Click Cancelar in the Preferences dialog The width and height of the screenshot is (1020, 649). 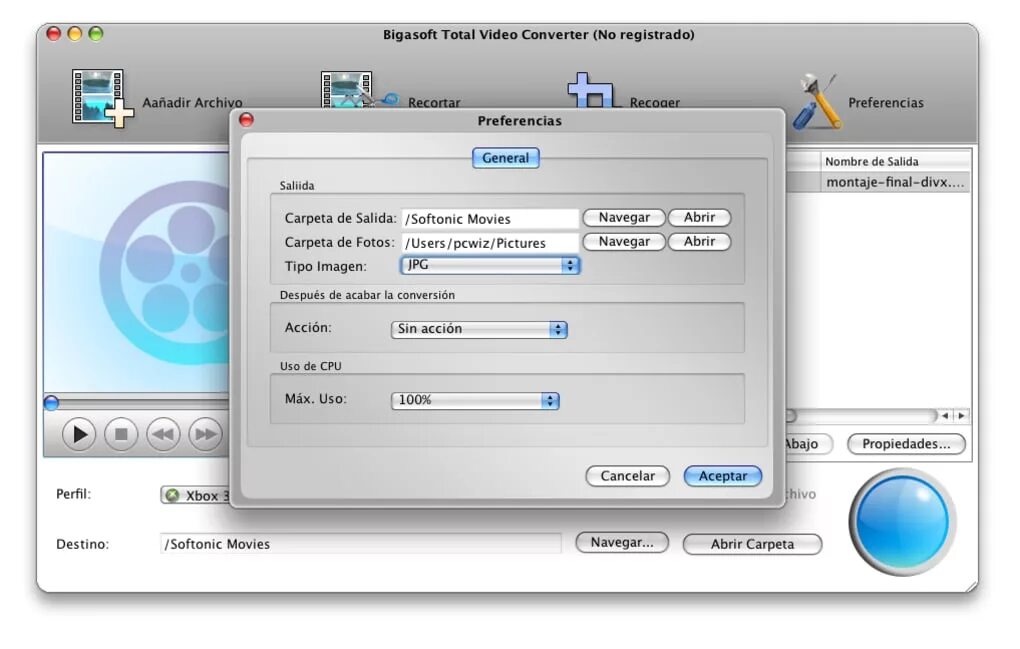click(627, 476)
